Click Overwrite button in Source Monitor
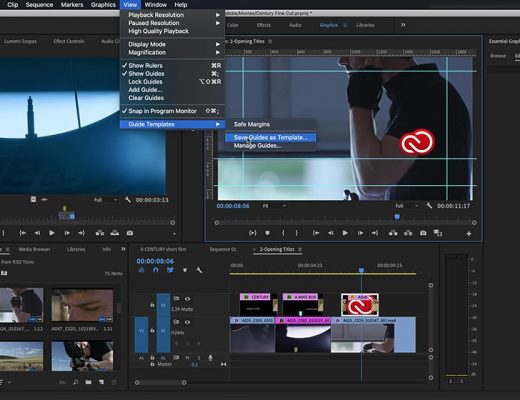520x400 pixels. [115, 233]
